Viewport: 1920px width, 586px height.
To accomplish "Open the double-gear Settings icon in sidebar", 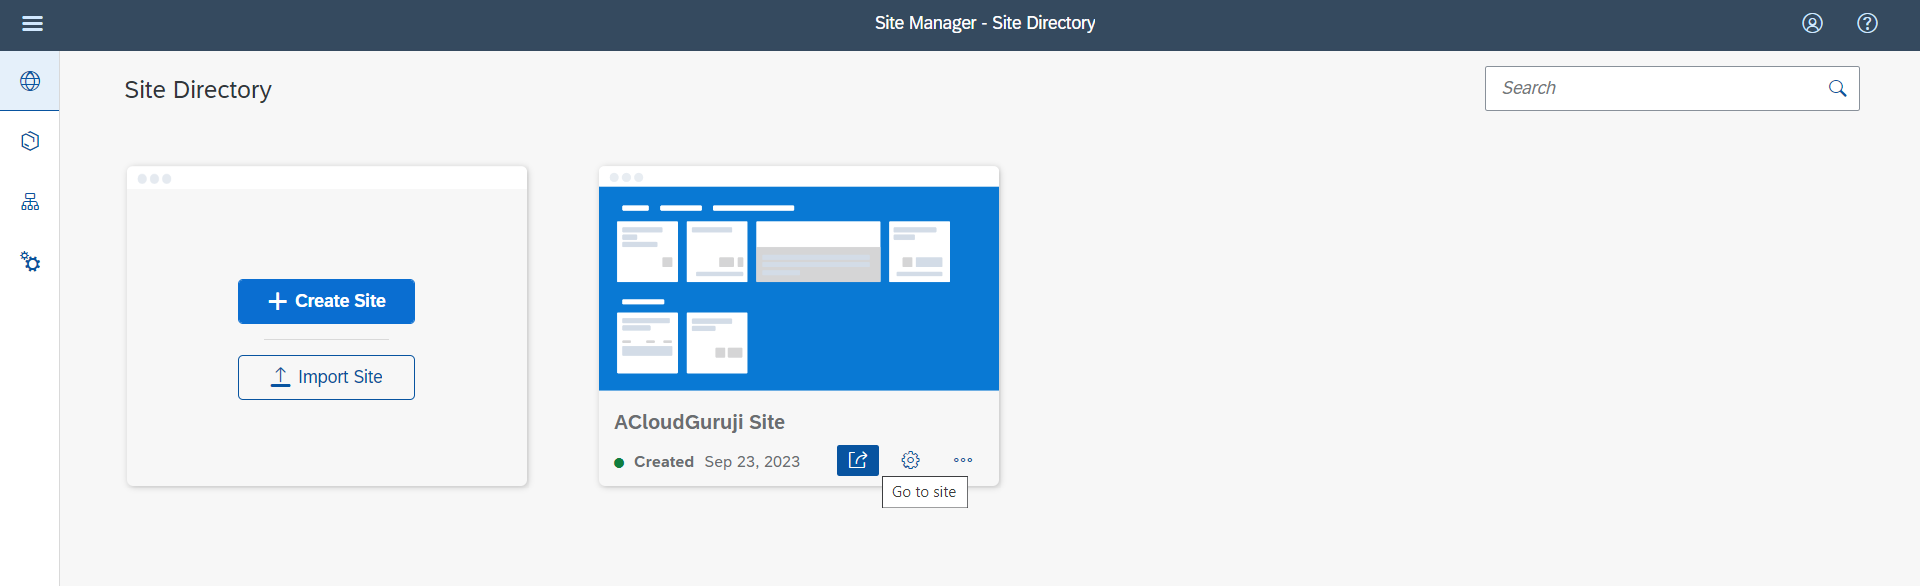I will tap(30, 262).
